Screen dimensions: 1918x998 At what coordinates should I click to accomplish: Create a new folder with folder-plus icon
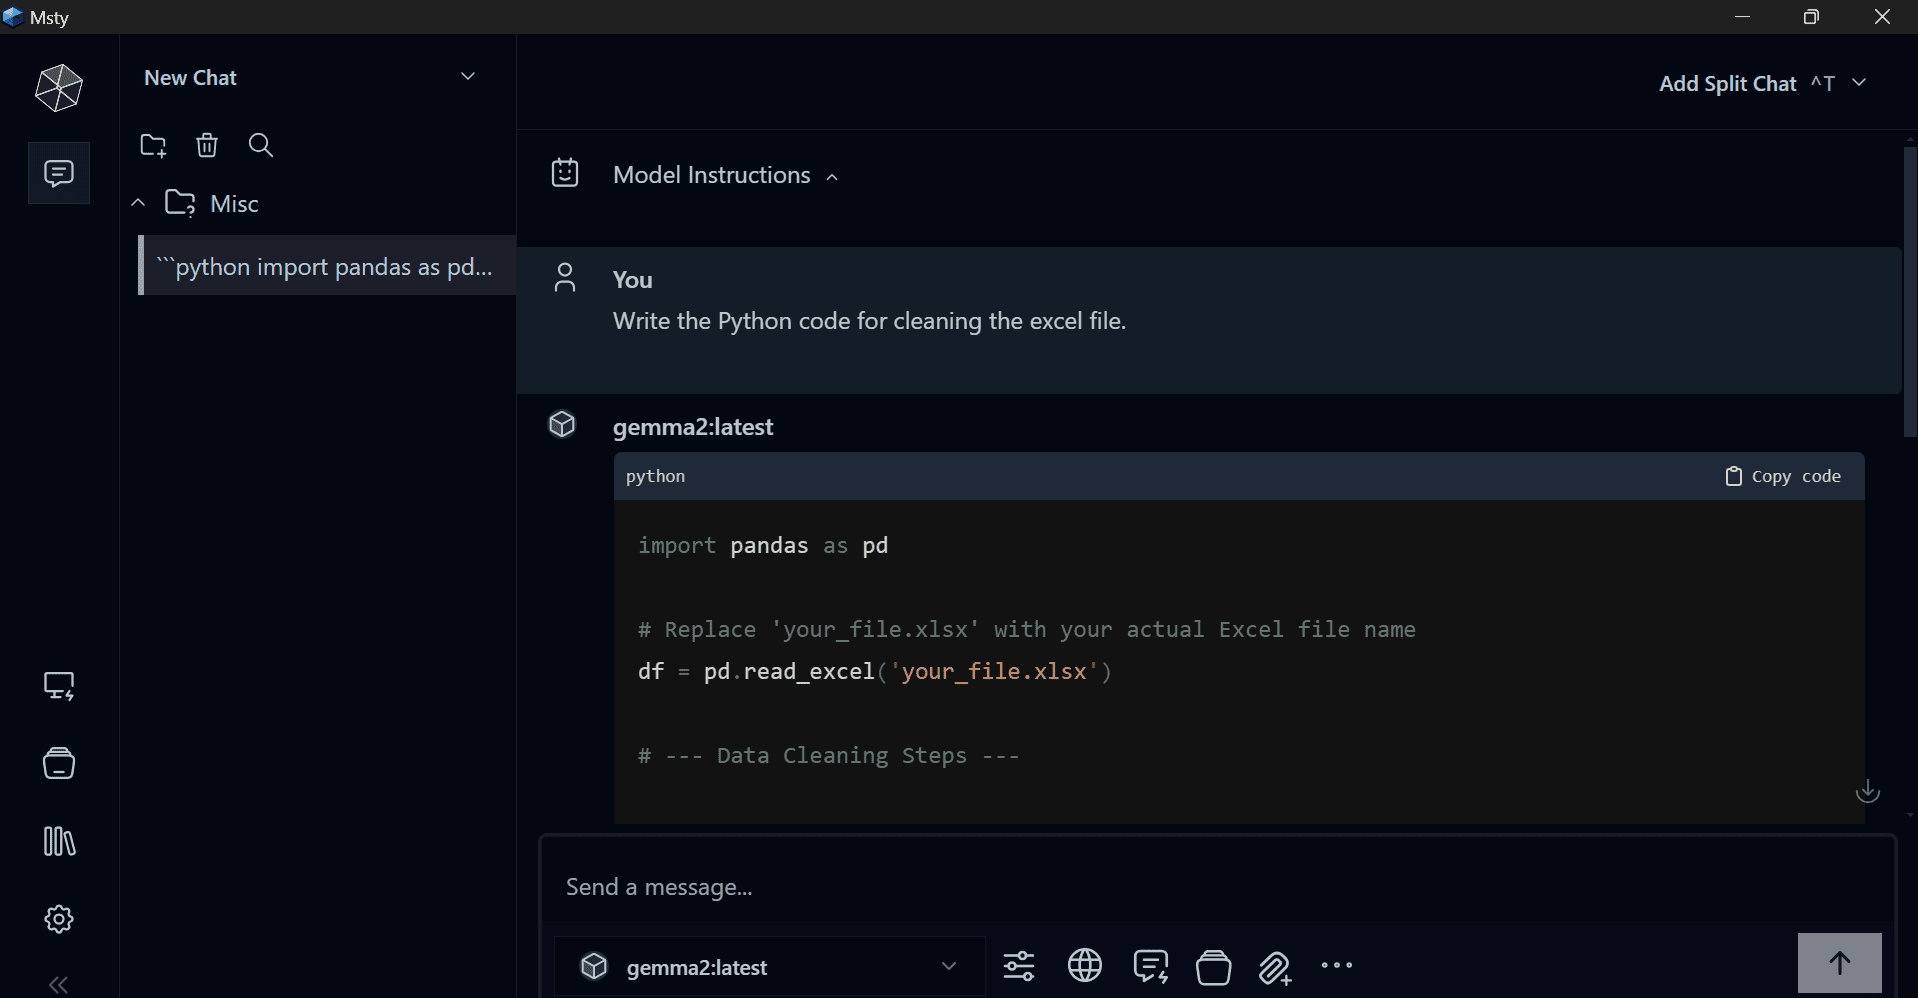pyautogui.click(x=153, y=146)
